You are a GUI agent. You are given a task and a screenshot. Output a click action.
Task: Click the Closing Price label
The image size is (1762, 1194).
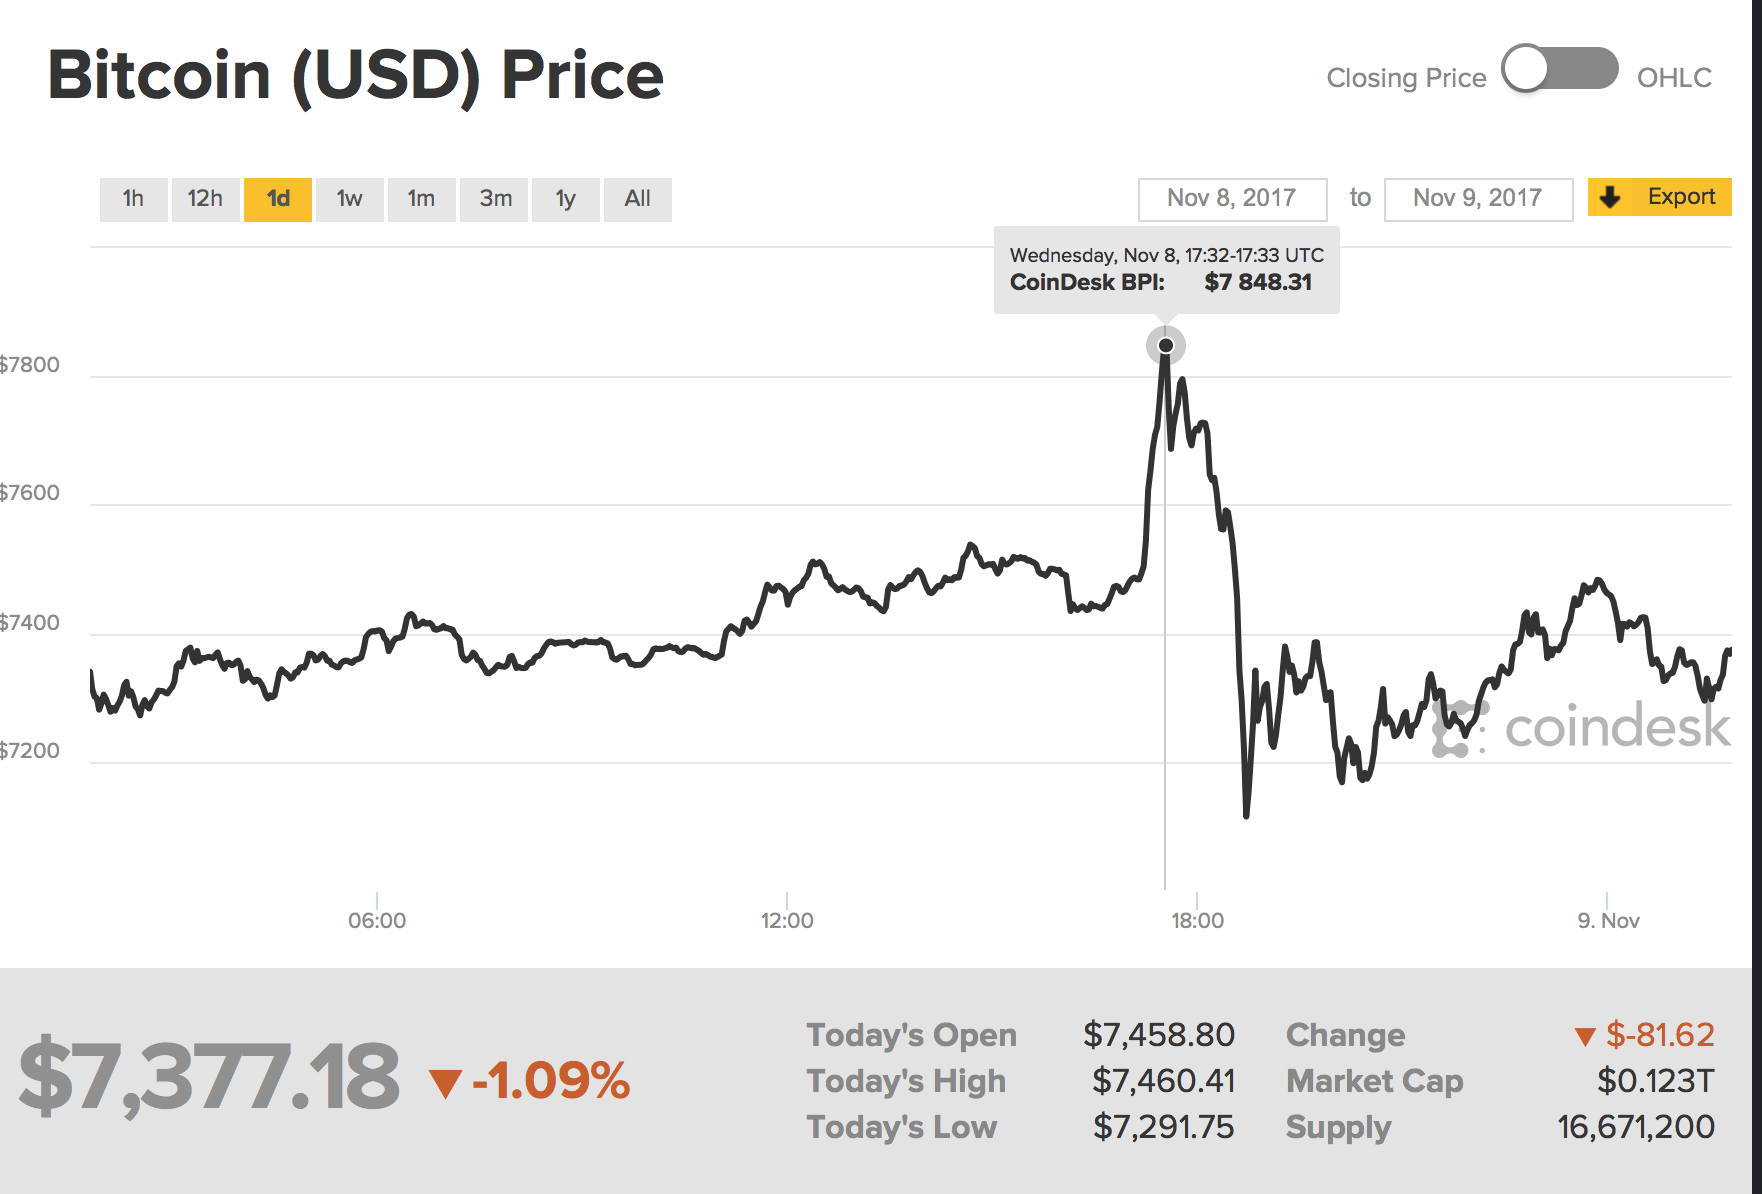pos(1406,78)
